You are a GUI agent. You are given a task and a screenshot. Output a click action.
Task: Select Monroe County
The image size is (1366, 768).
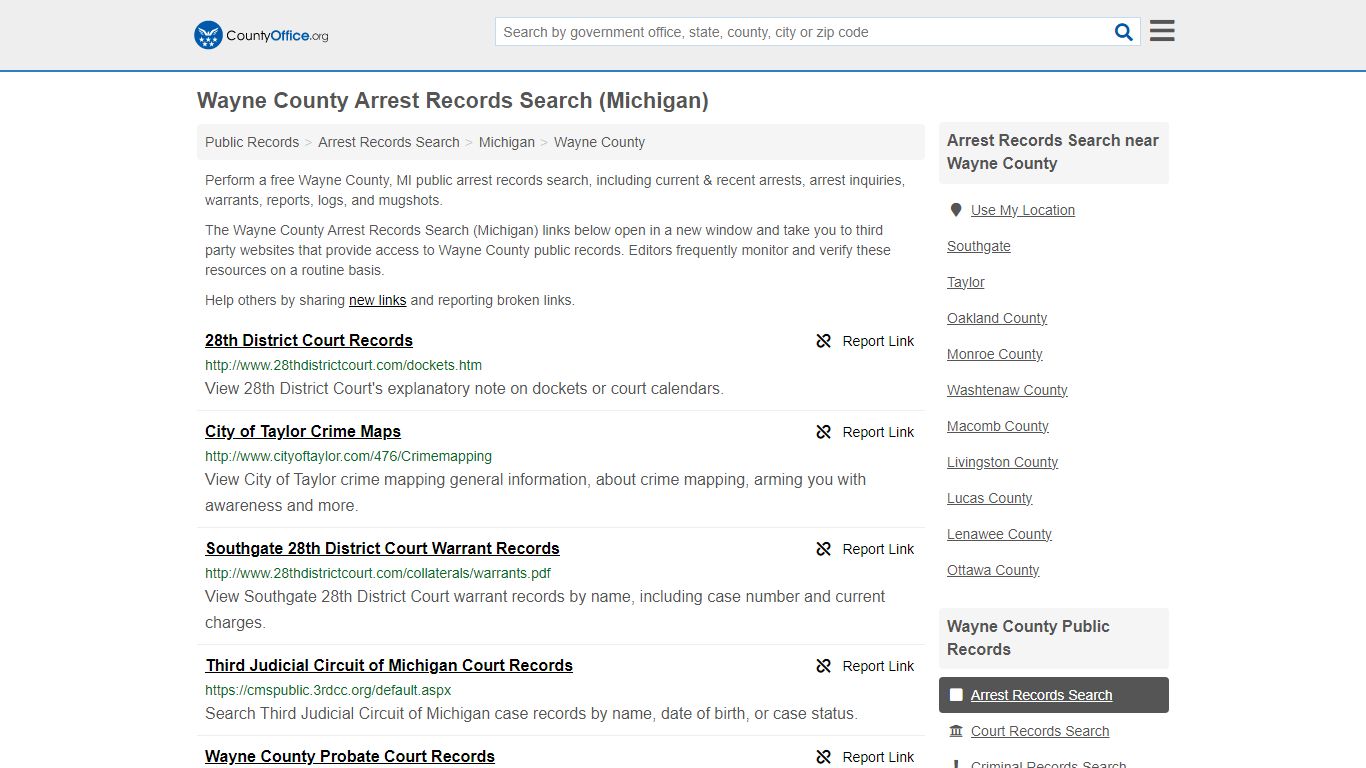click(995, 354)
